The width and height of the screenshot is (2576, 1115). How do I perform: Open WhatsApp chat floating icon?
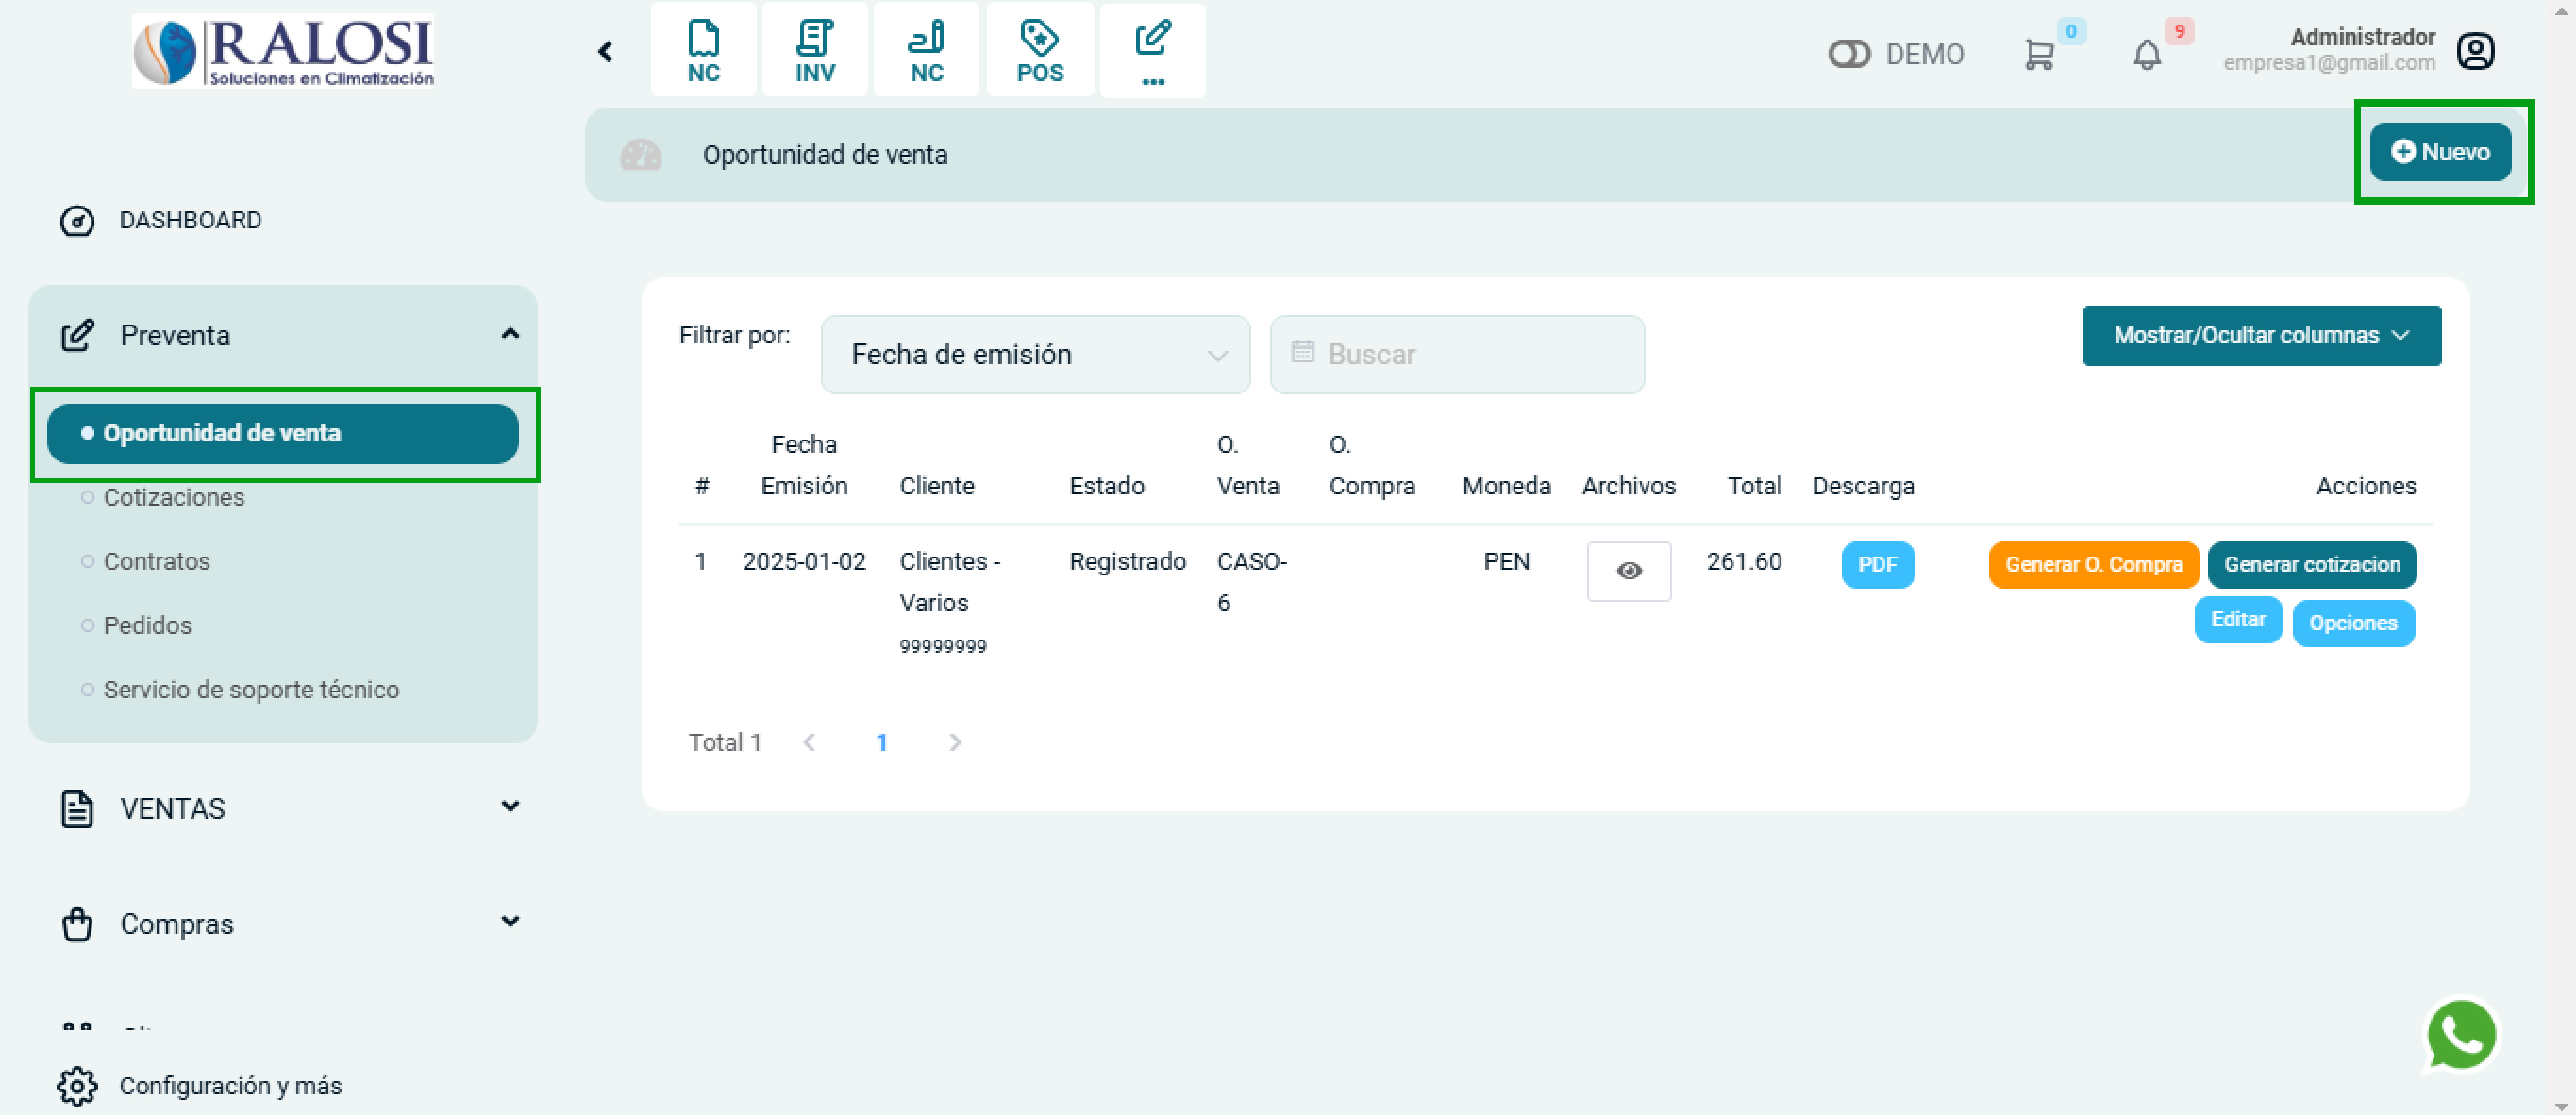(x=2460, y=1035)
